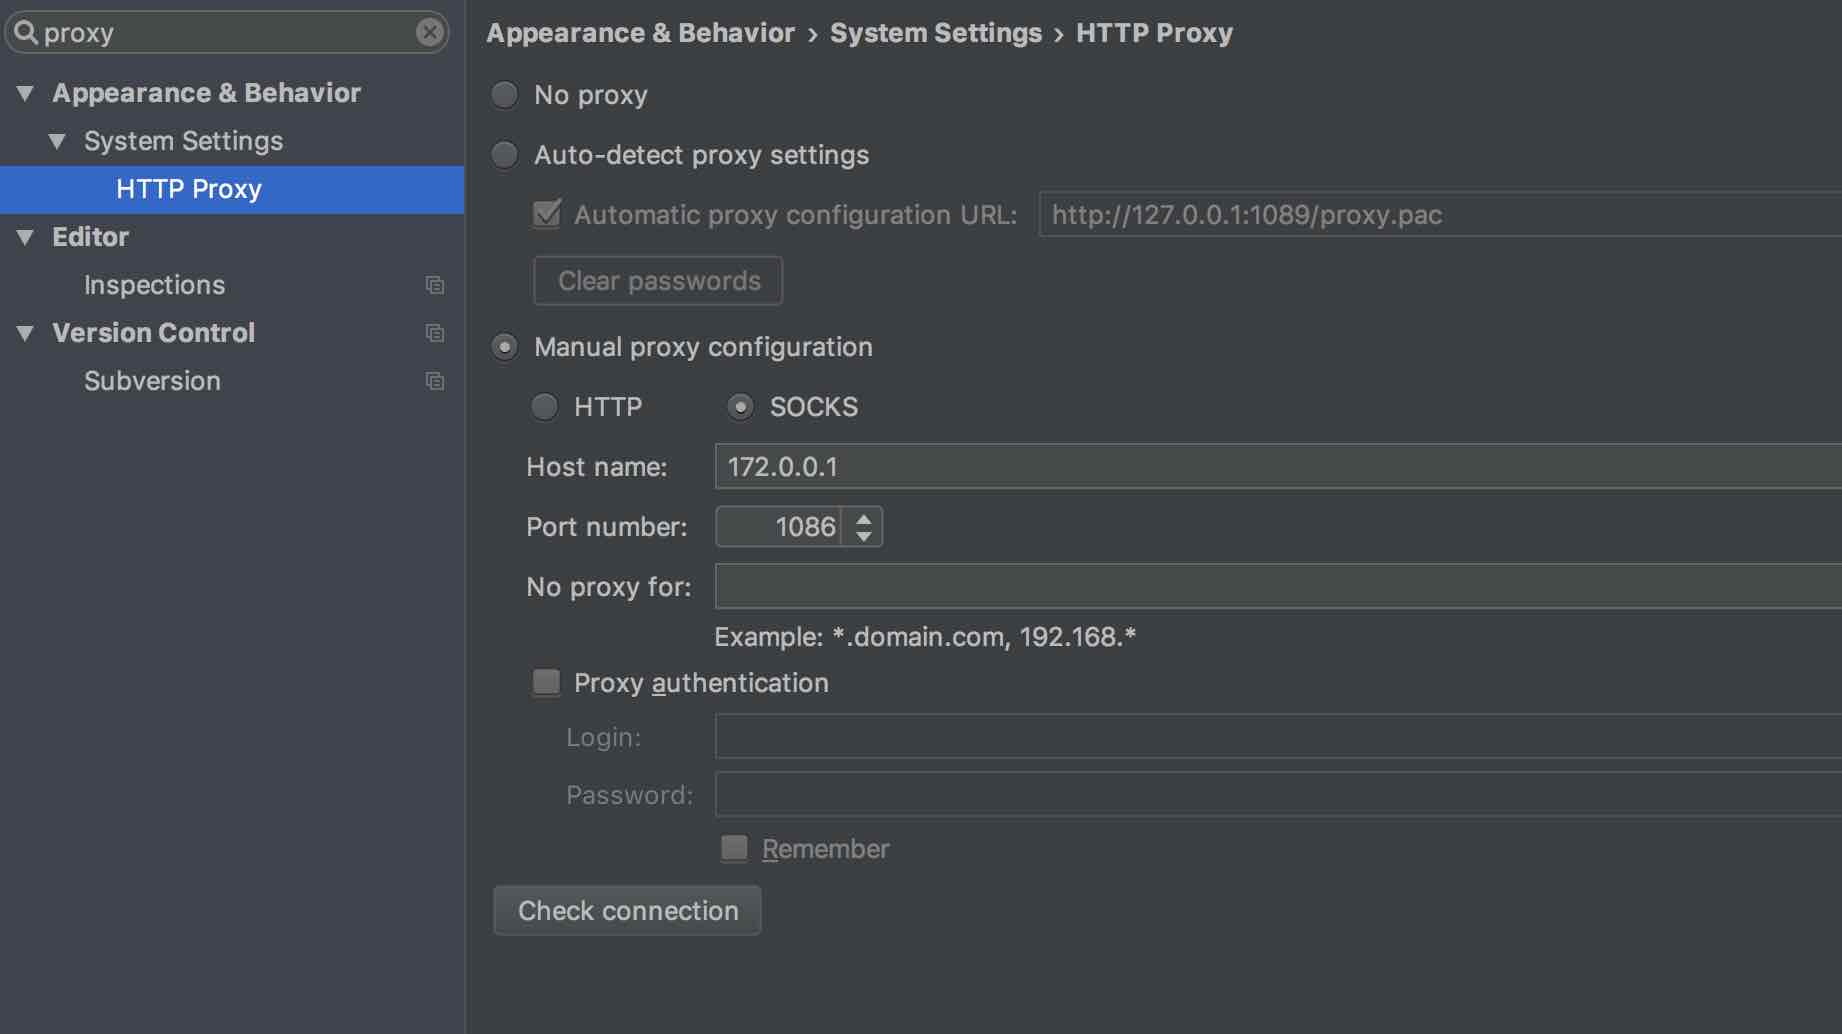The width and height of the screenshot is (1842, 1034).
Task: Select Manual proxy configuration radio
Action: pyautogui.click(x=504, y=347)
